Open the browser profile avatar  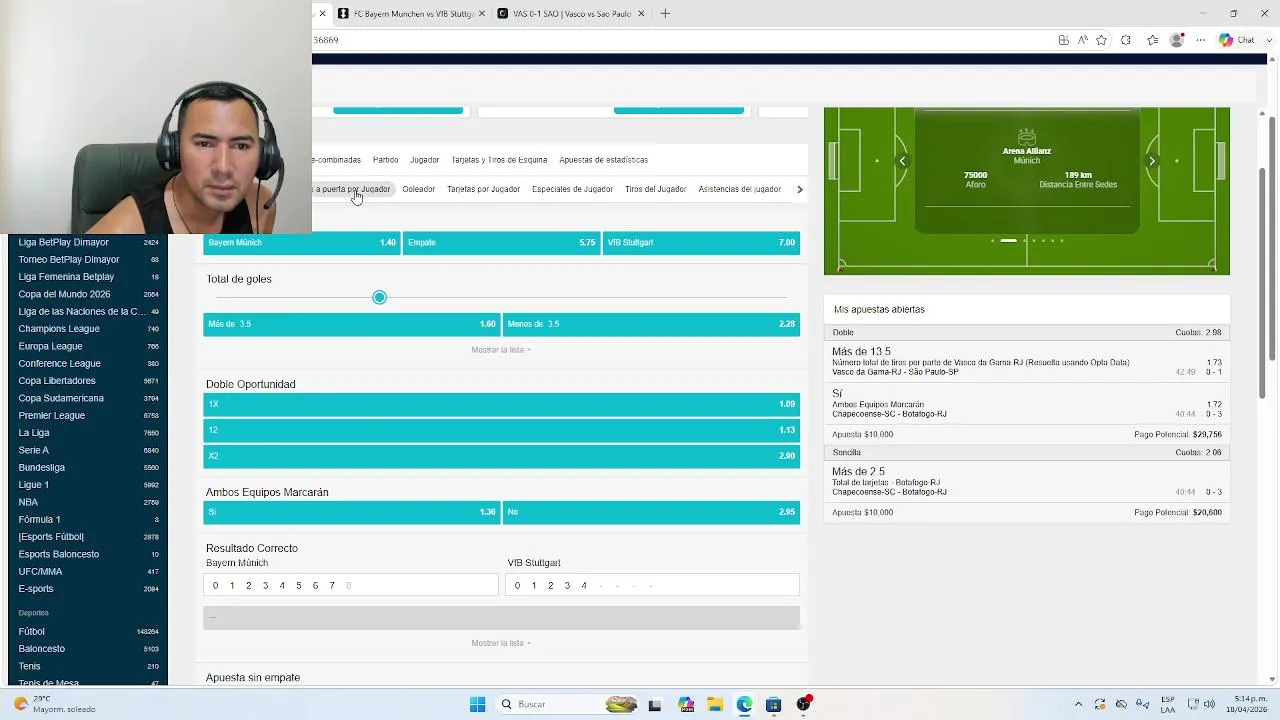pyautogui.click(x=1177, y=40)
